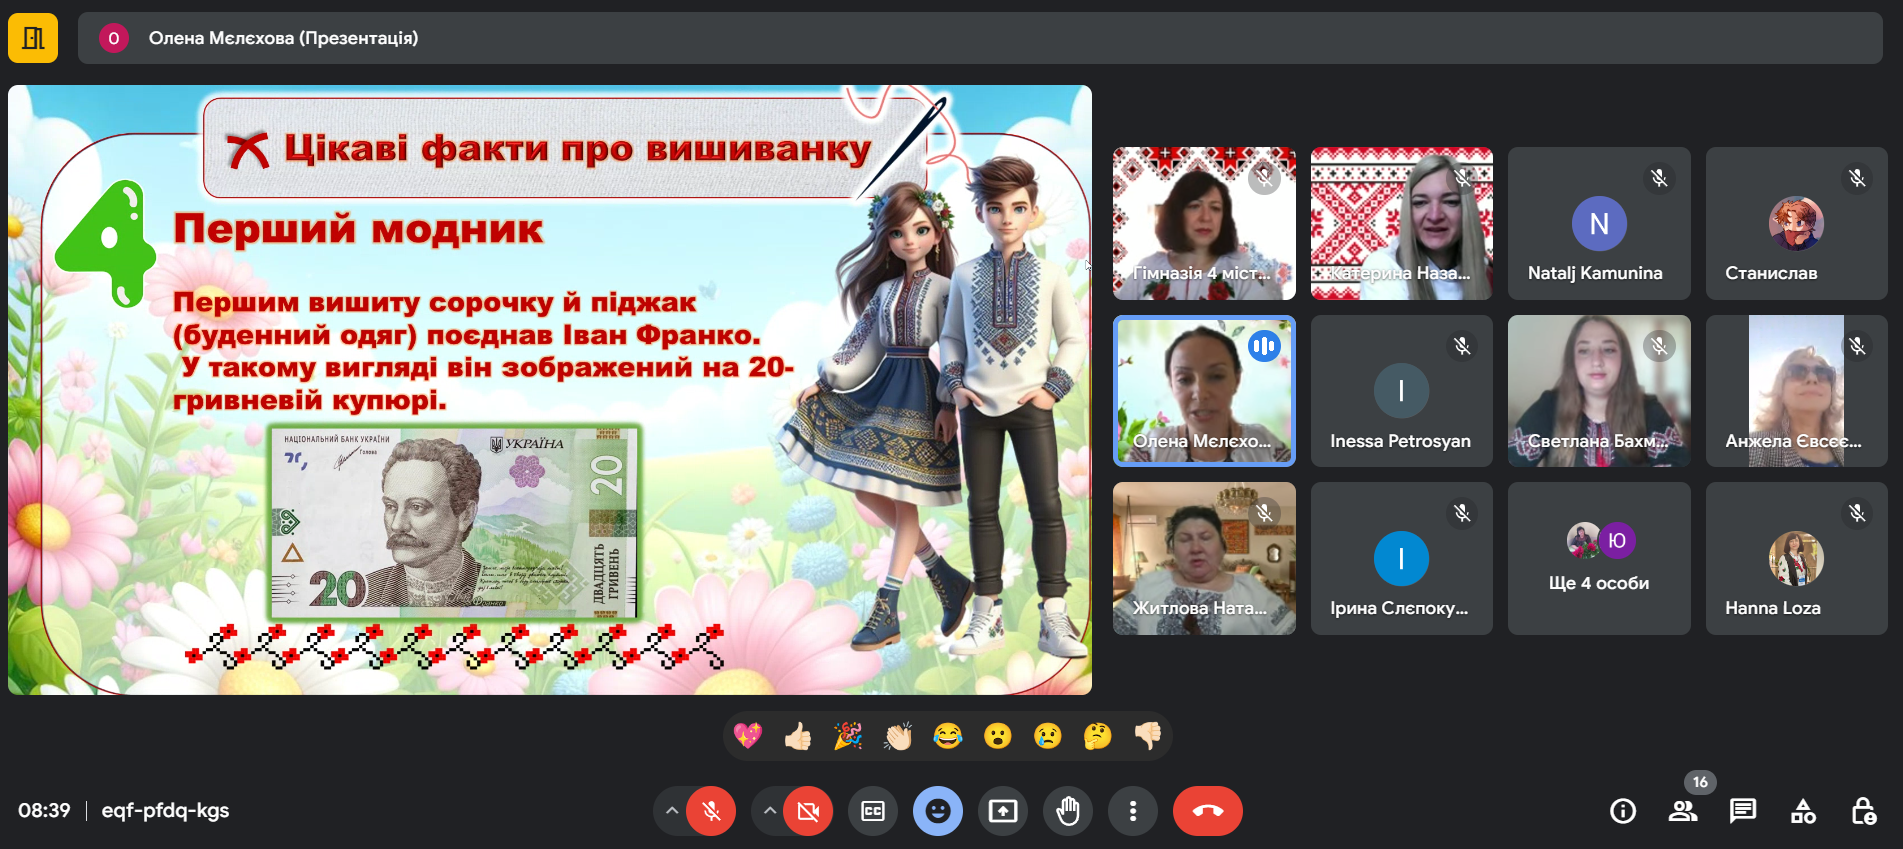Click the yellow presentation layout icon
Image resolution: width=1903 pixels, height=849 pixels.
pyautogui.click(x=33, y=38)
